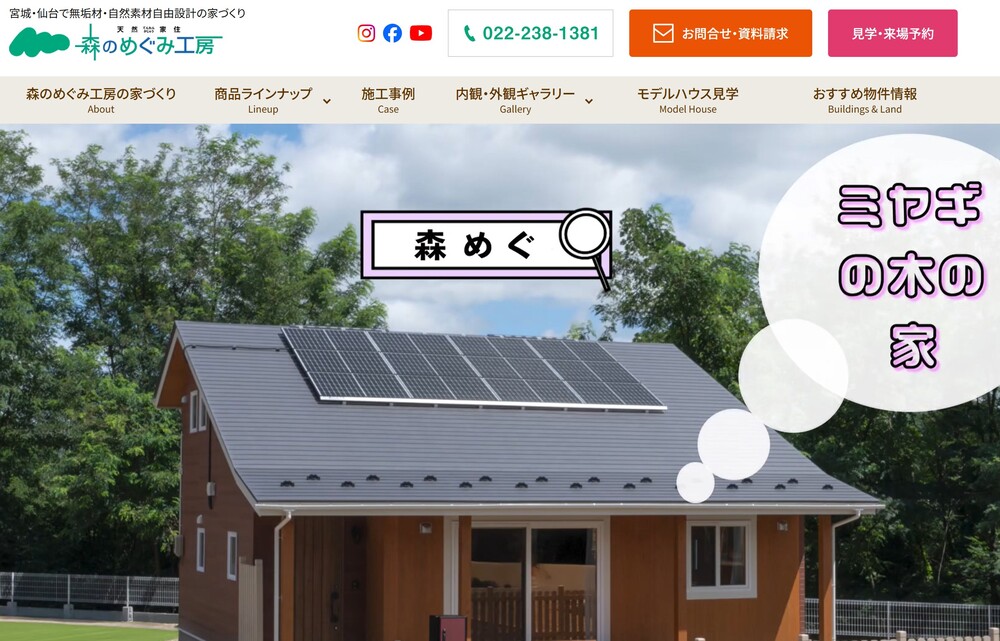Open おすすめ物件情報 Buildings & Land
The image size is (1000, 641).
(x=864, y=100)
